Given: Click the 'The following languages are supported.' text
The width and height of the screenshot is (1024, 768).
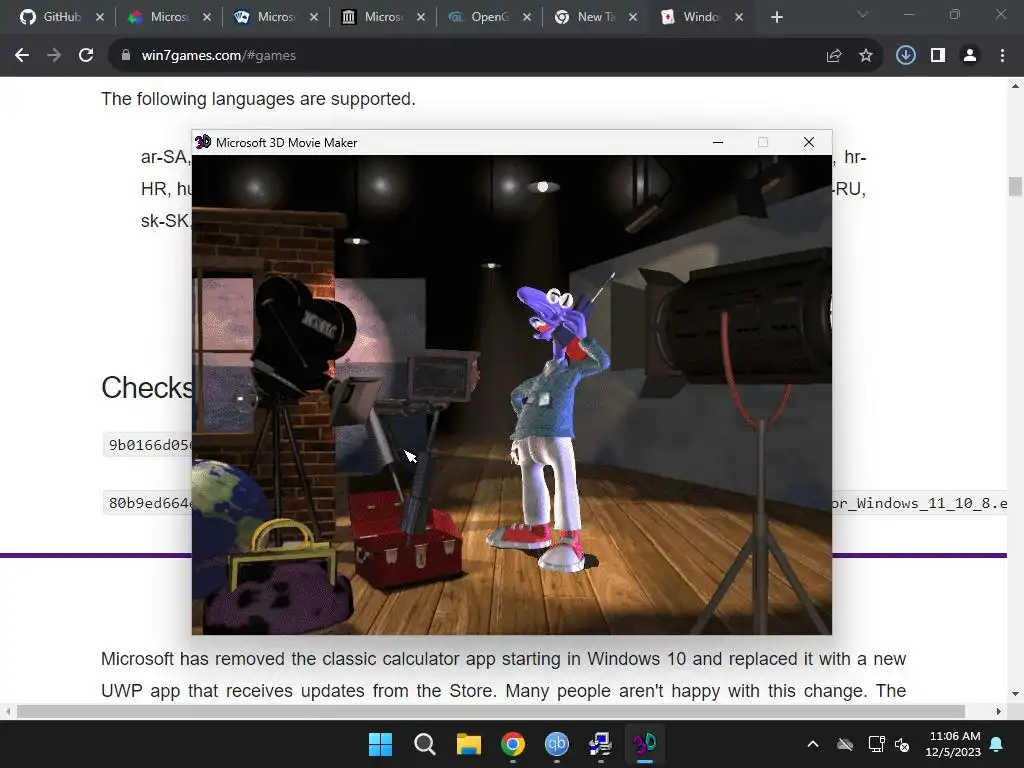Looking at the screenshot, I should coord(258,99).
